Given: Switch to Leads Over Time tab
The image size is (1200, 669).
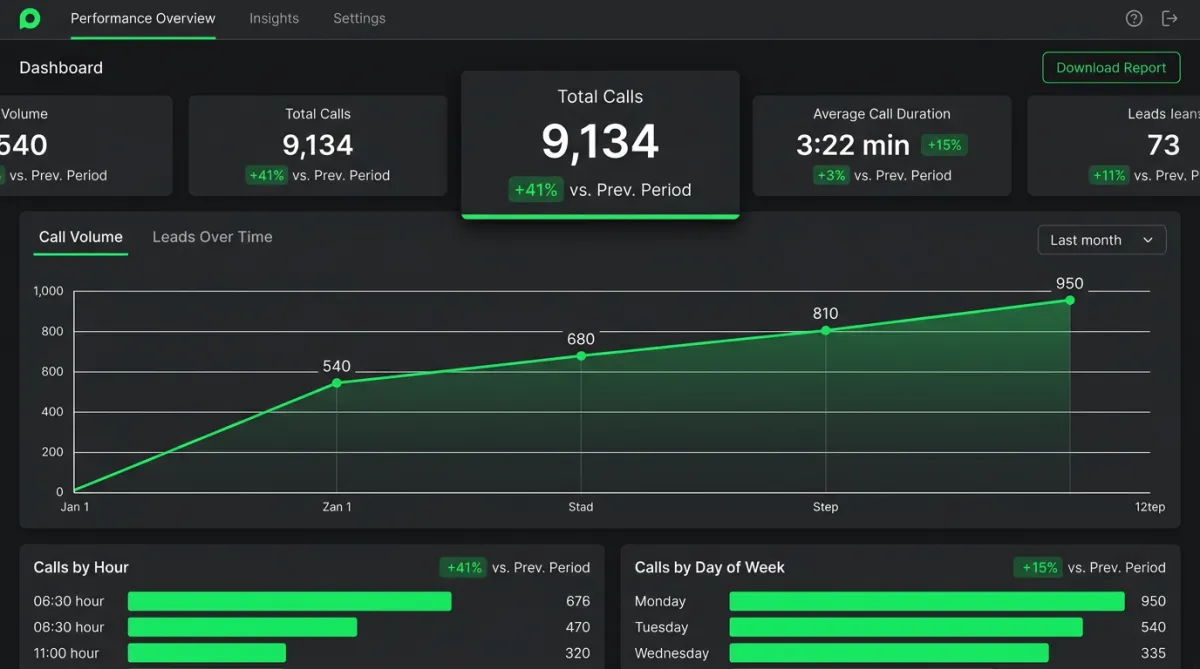Looking at the screenshot, I should (x=212, y=237).
